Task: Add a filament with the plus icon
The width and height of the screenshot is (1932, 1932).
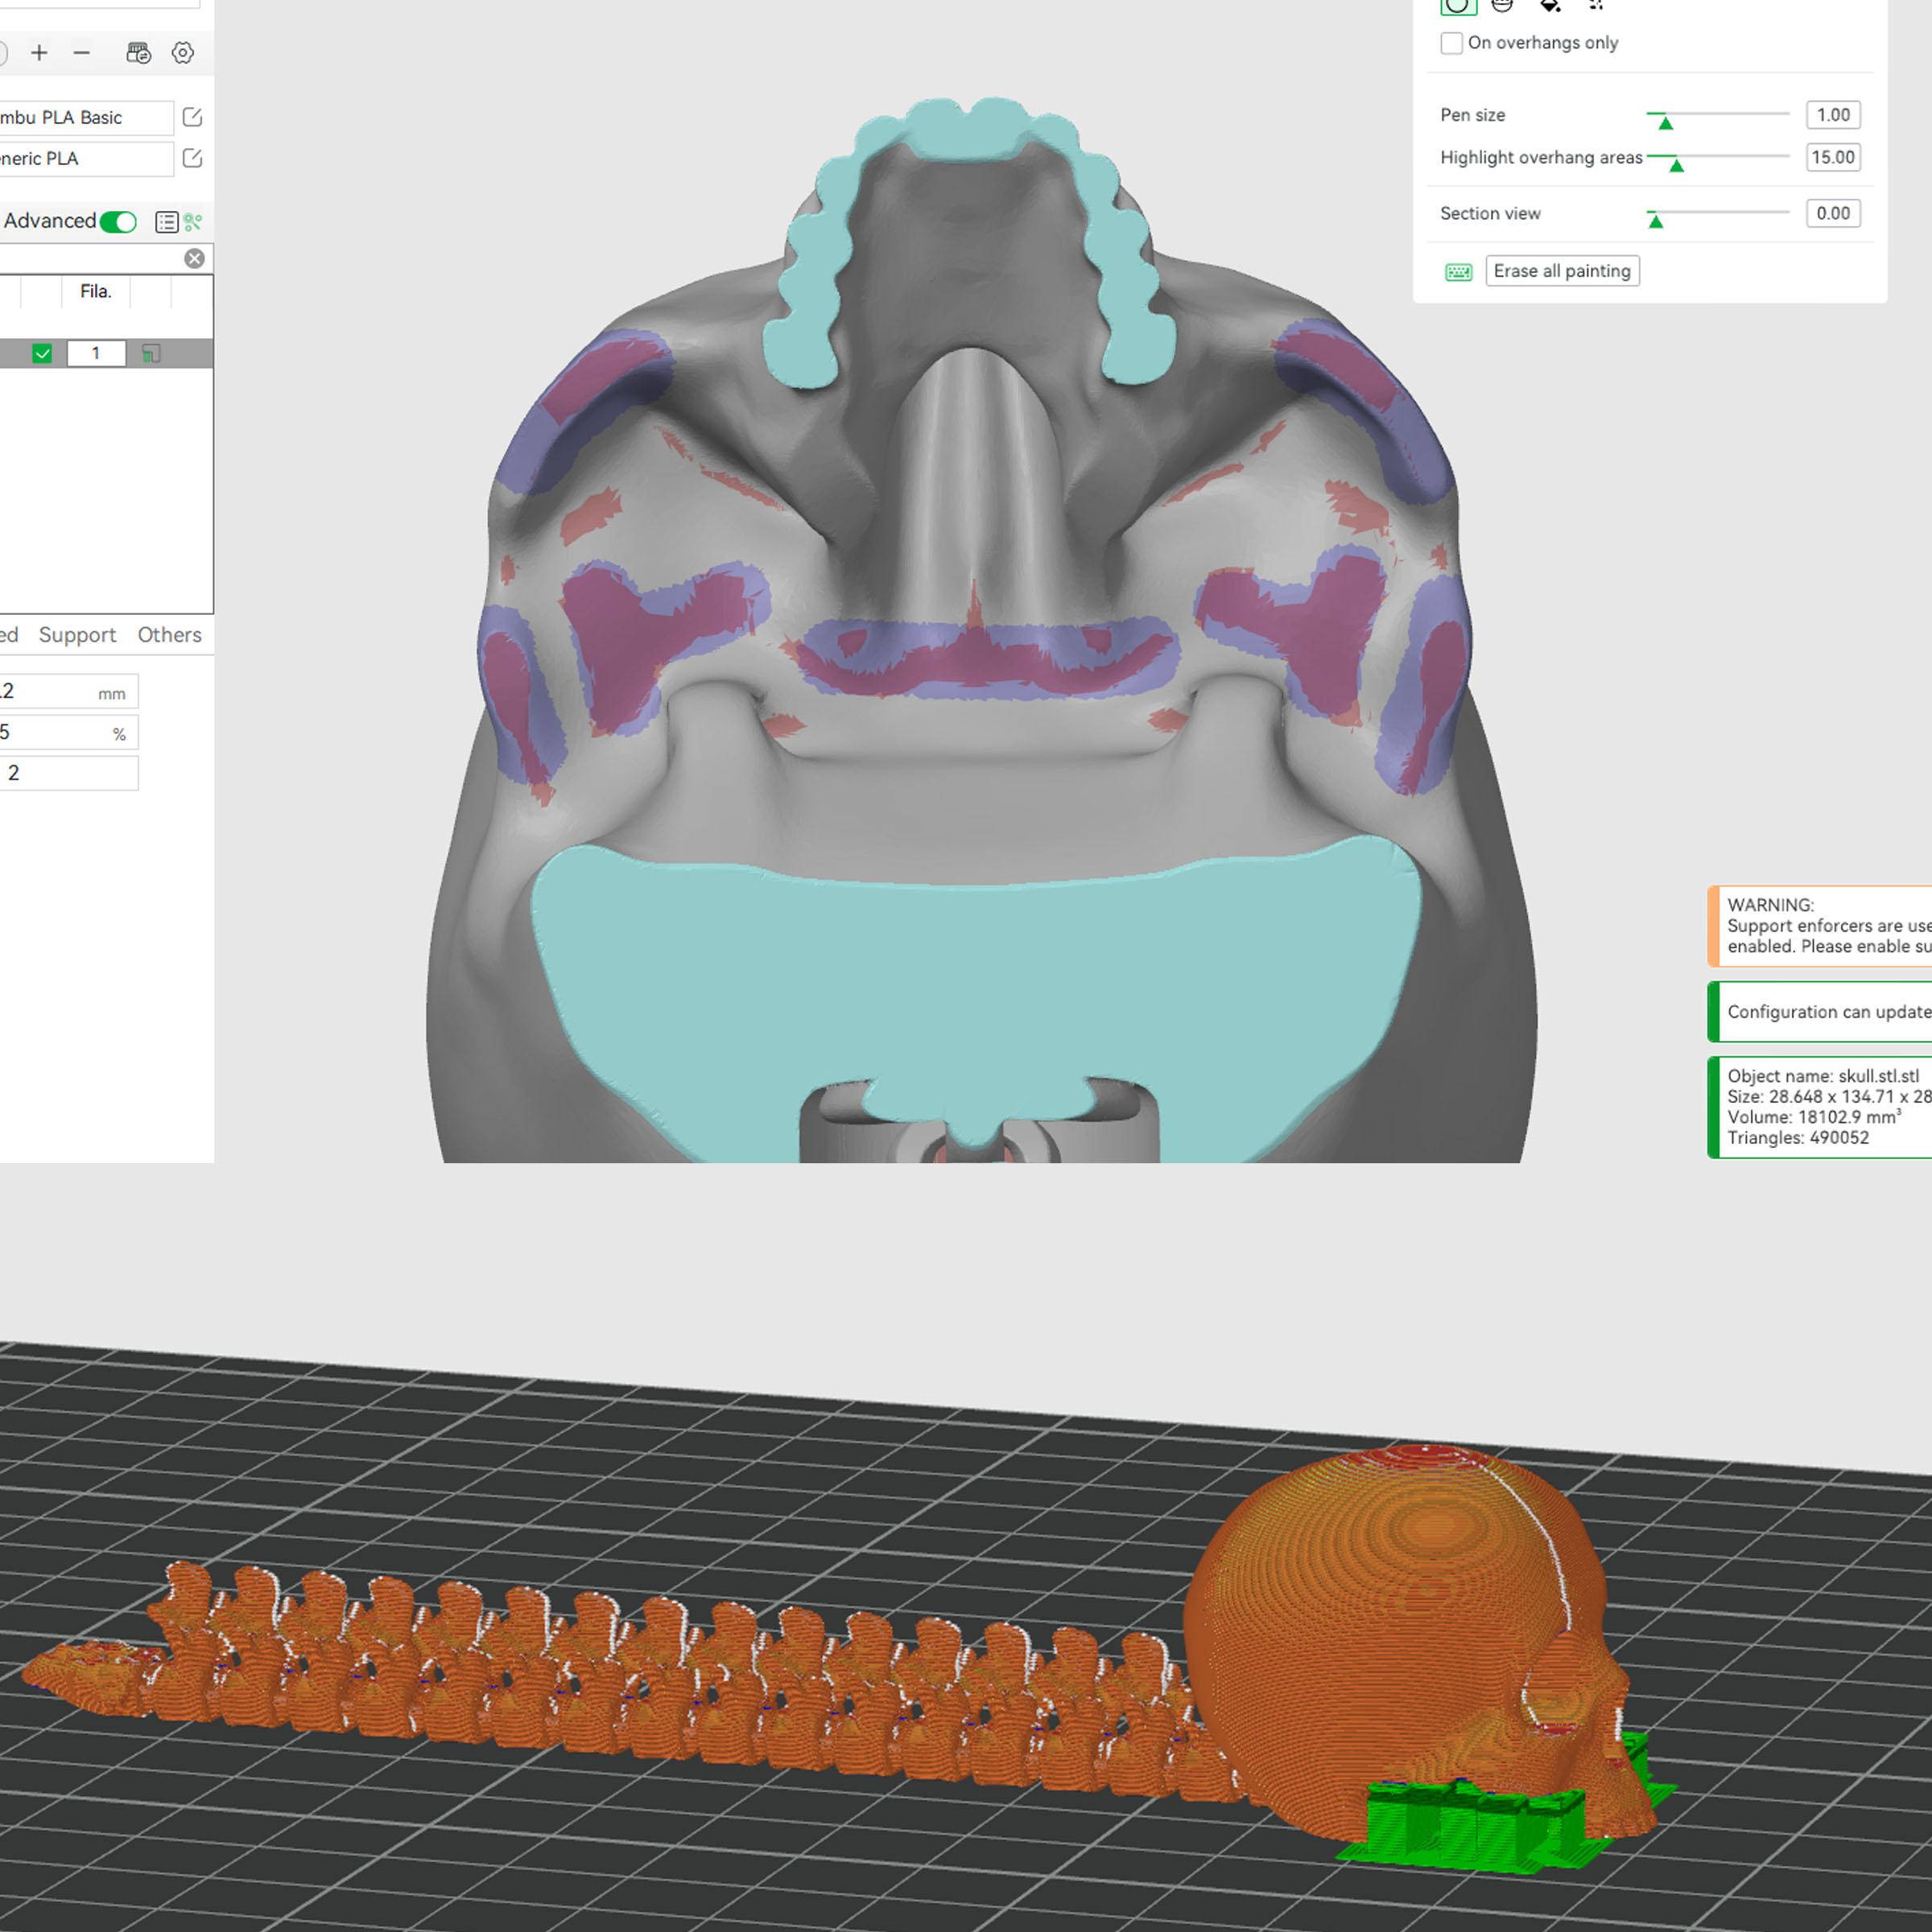Action: [x=39, y=53]
